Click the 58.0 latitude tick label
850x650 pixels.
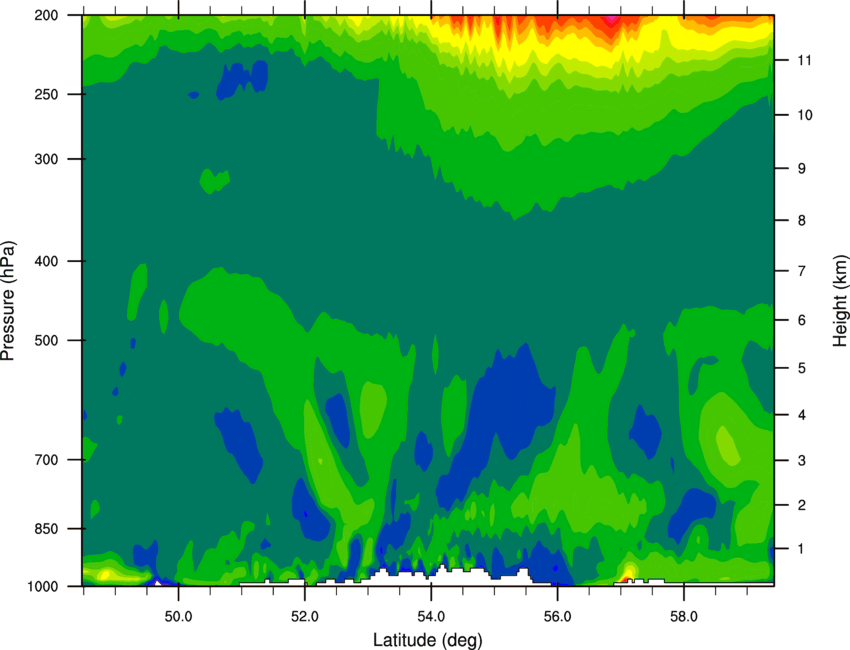pos(684,617)
